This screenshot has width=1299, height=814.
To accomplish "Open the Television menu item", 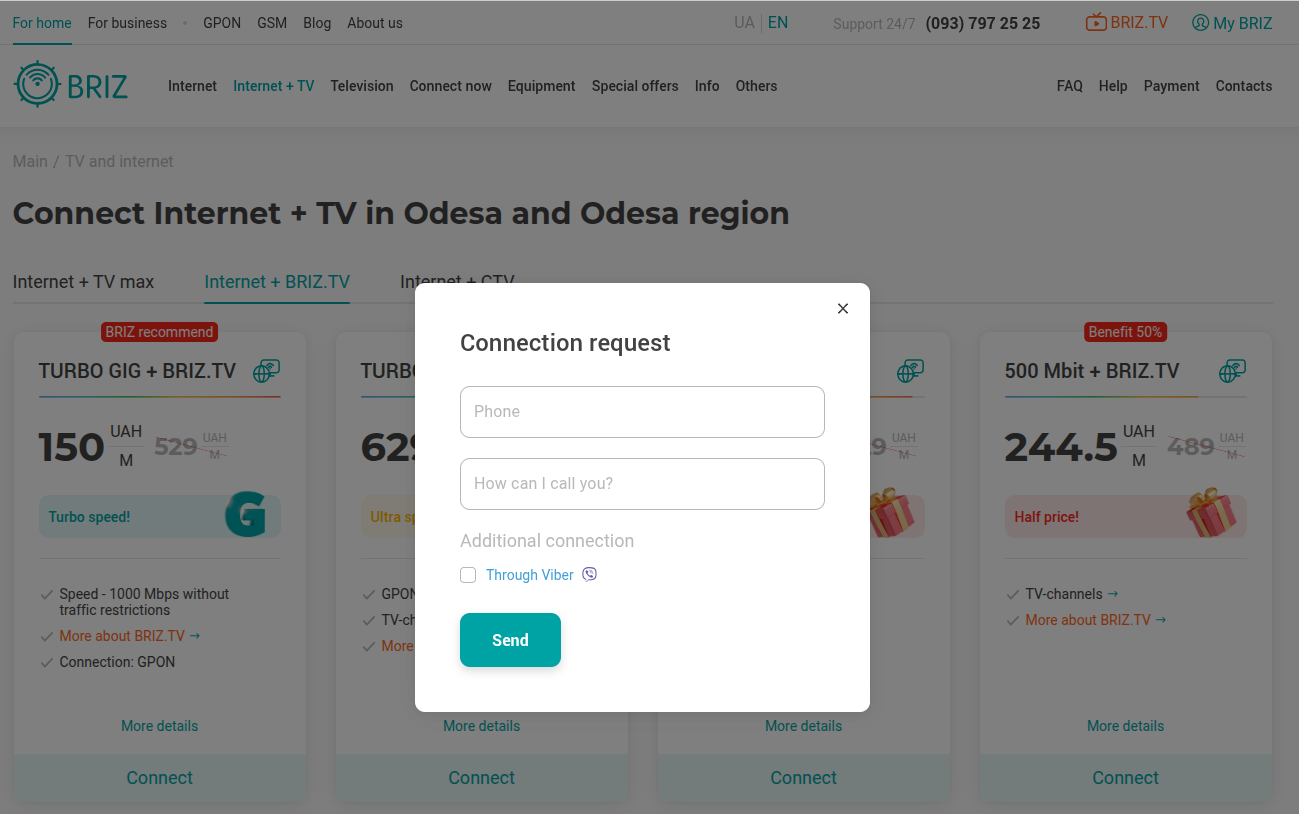I will [362, 86].
